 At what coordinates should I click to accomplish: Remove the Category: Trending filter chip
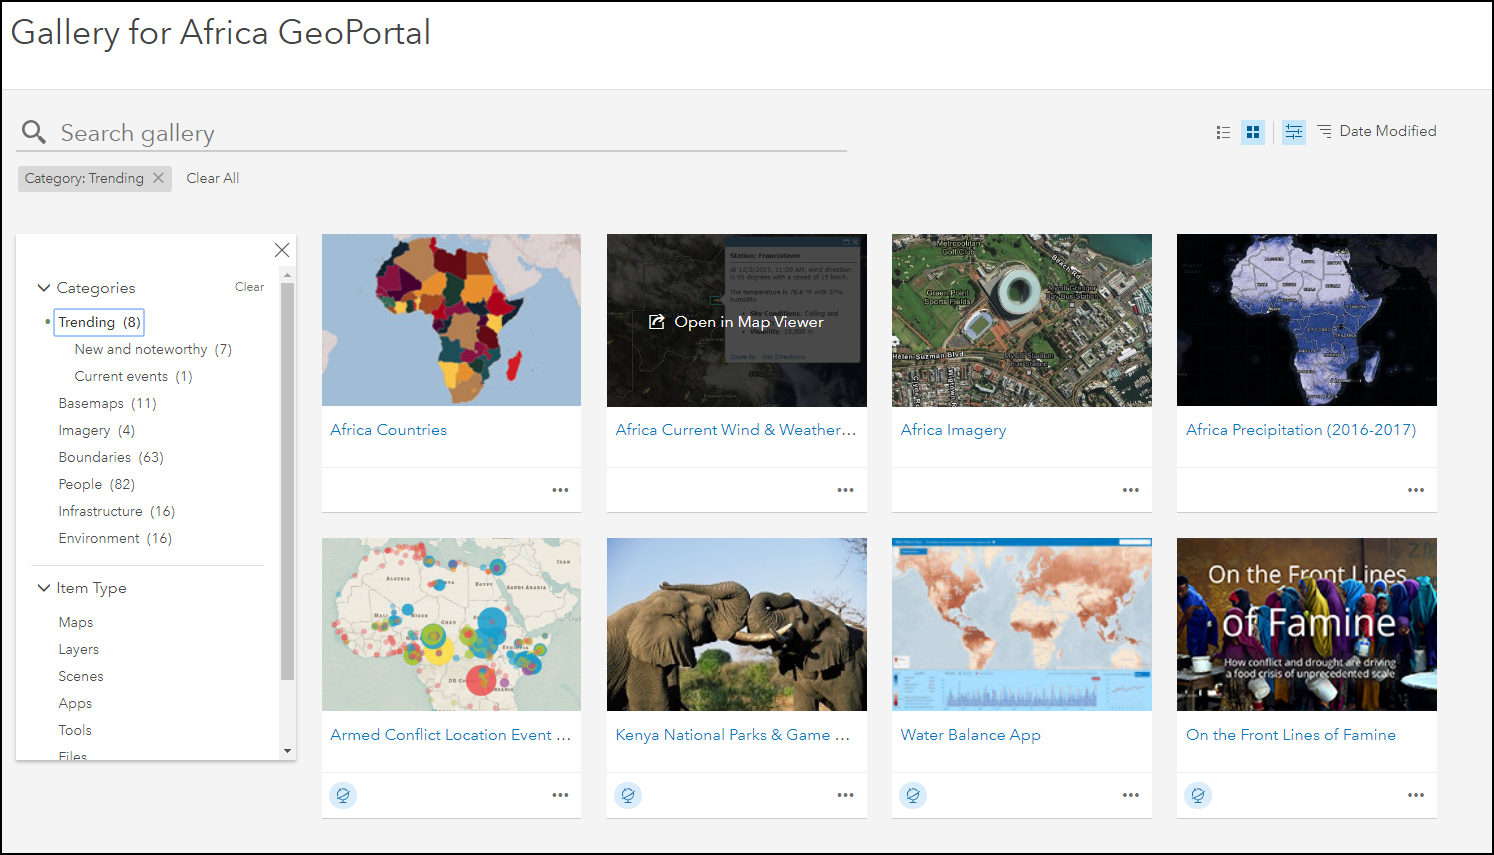(x=158, y=178)
